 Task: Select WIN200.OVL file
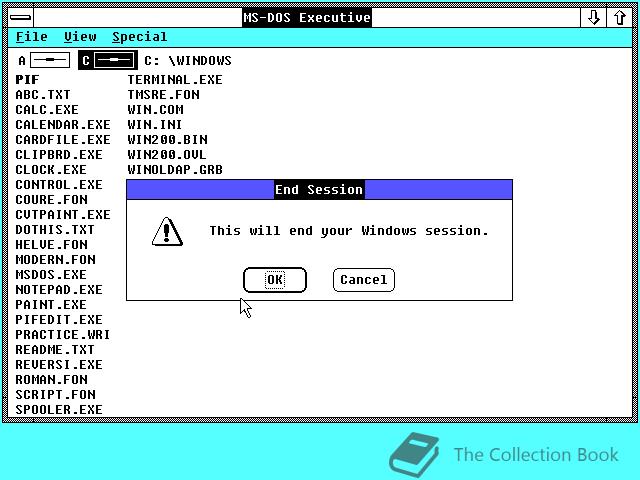[167, 155]
